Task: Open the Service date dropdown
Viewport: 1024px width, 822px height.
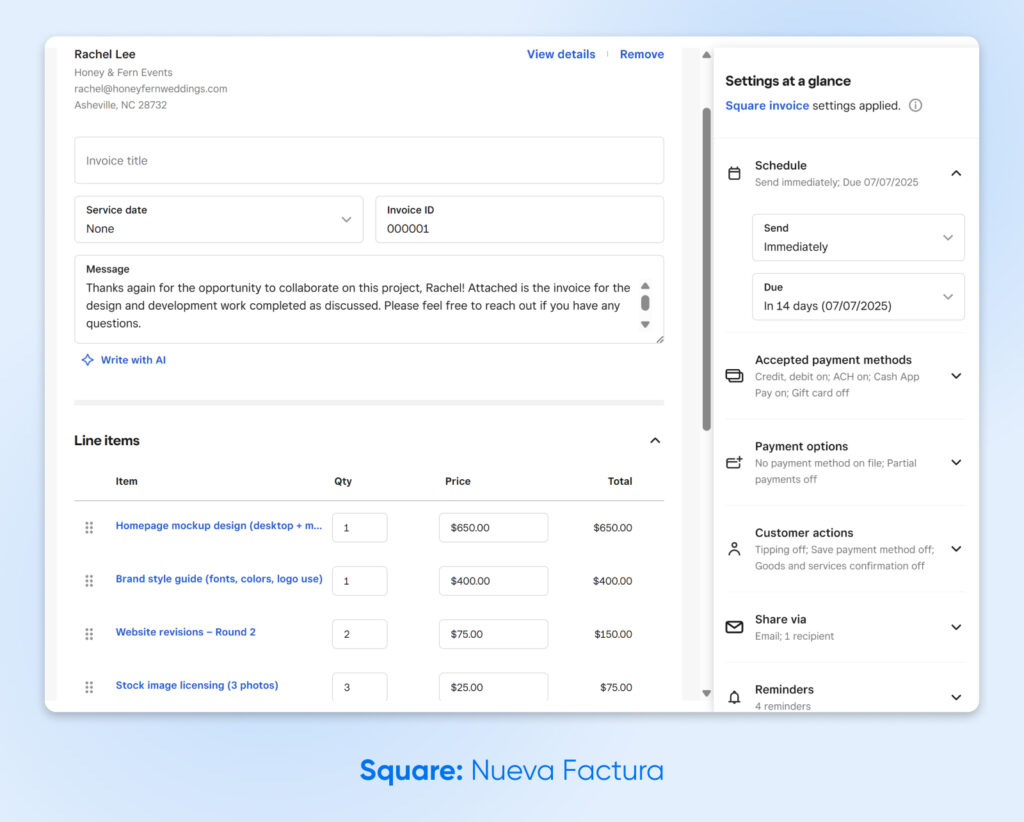Action: 346,219
